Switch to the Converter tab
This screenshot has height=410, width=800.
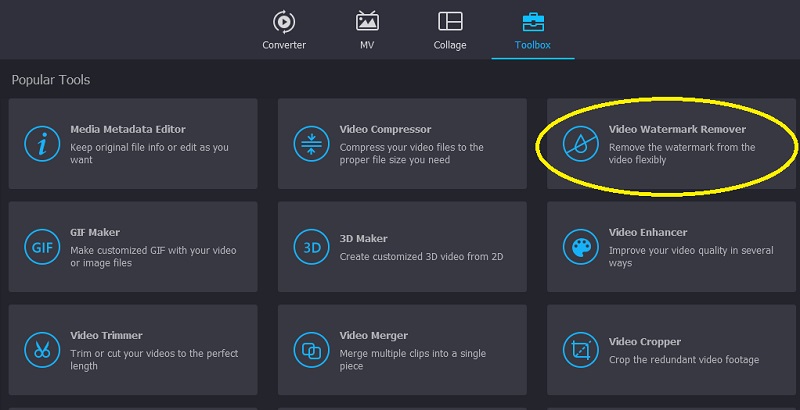click(x=284, y=30)
